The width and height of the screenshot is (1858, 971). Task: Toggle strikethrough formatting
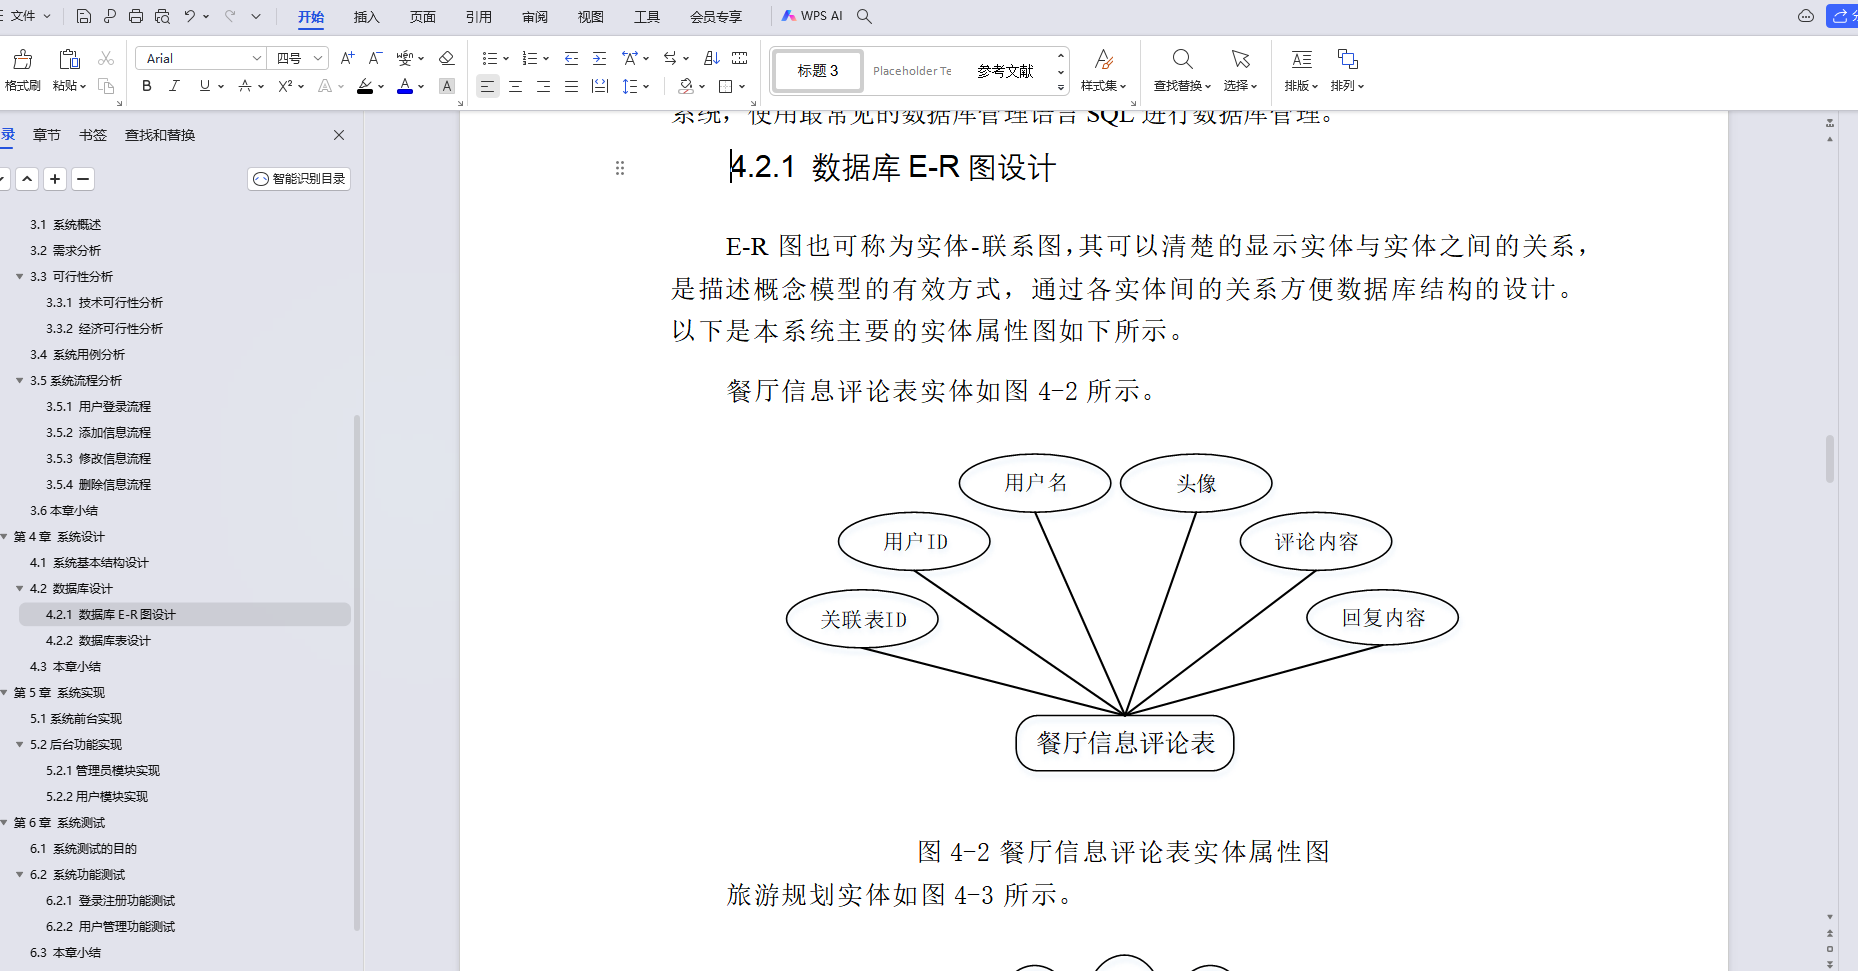tap(245, 86)
